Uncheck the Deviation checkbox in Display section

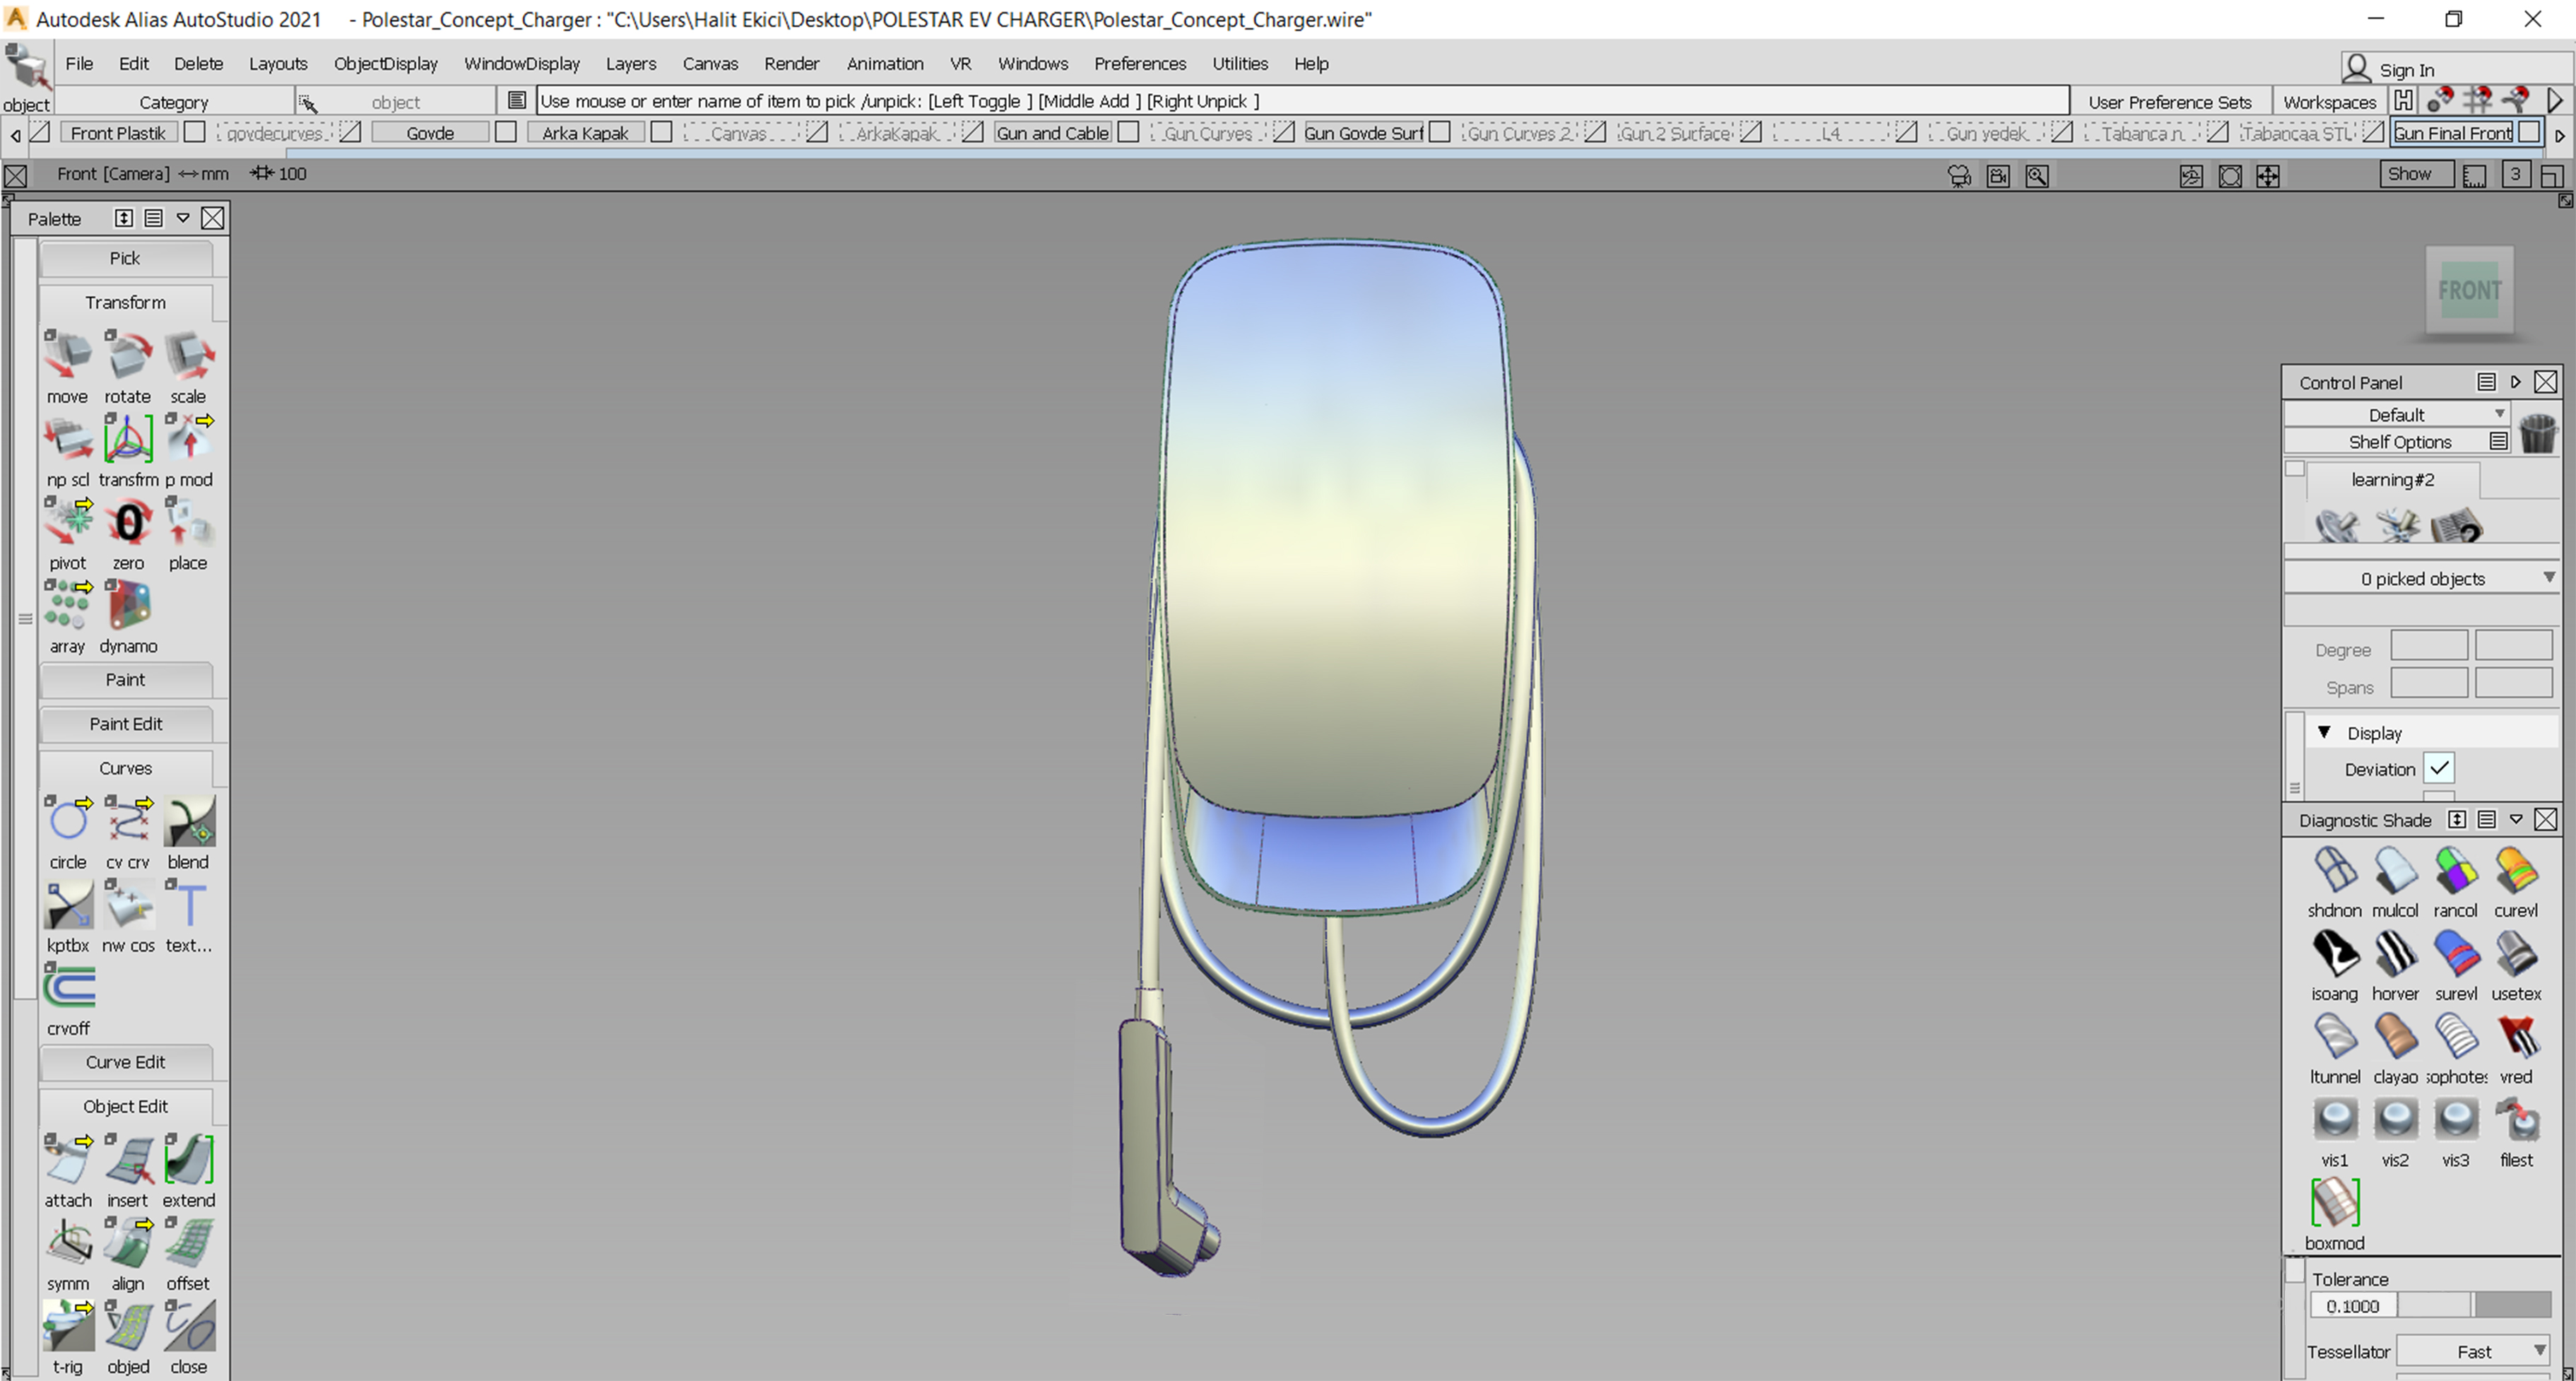(2440, 768)
